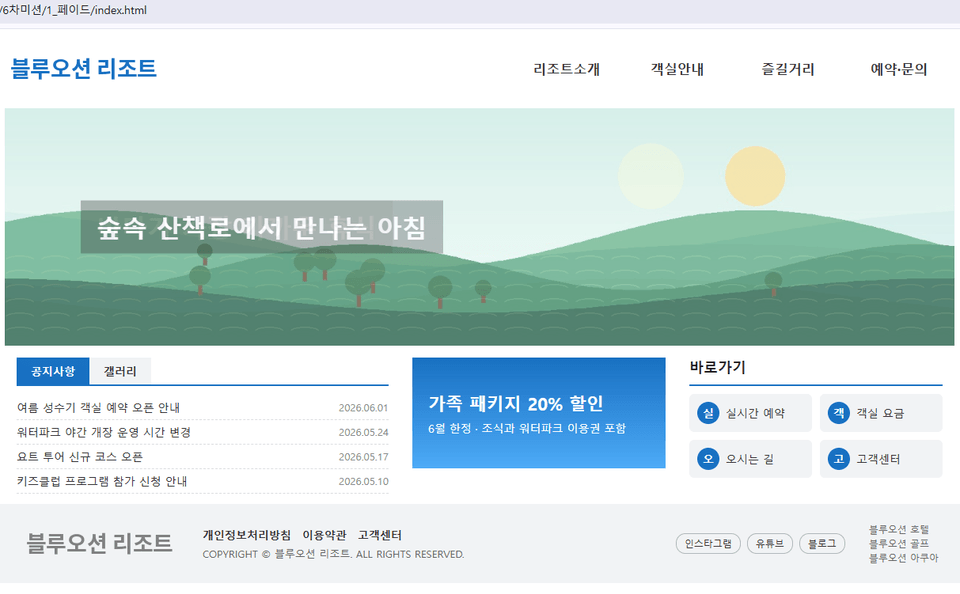Open 이용약관 in the footer
960x594 pixels.
pyautogui.click(x=324, y=535)
